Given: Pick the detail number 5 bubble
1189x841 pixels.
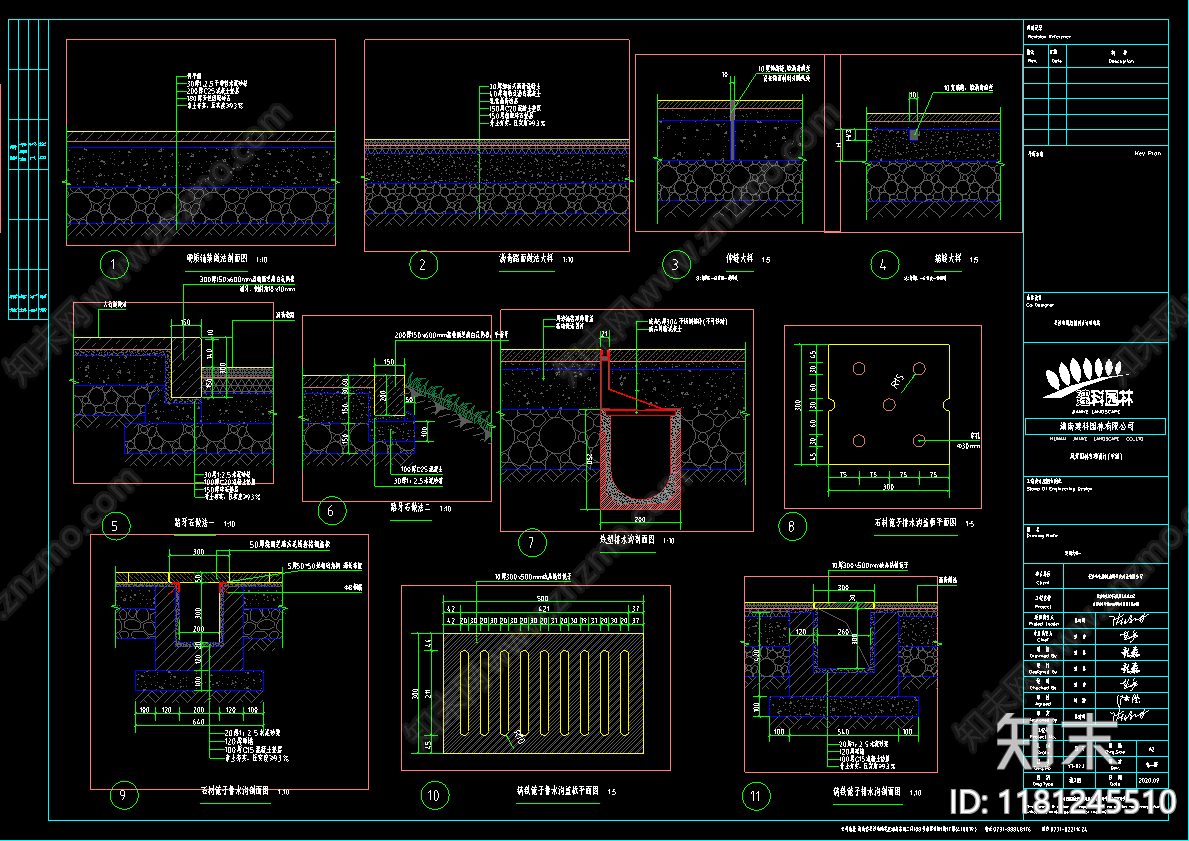Looking at the screenshot, I should 115,525.
